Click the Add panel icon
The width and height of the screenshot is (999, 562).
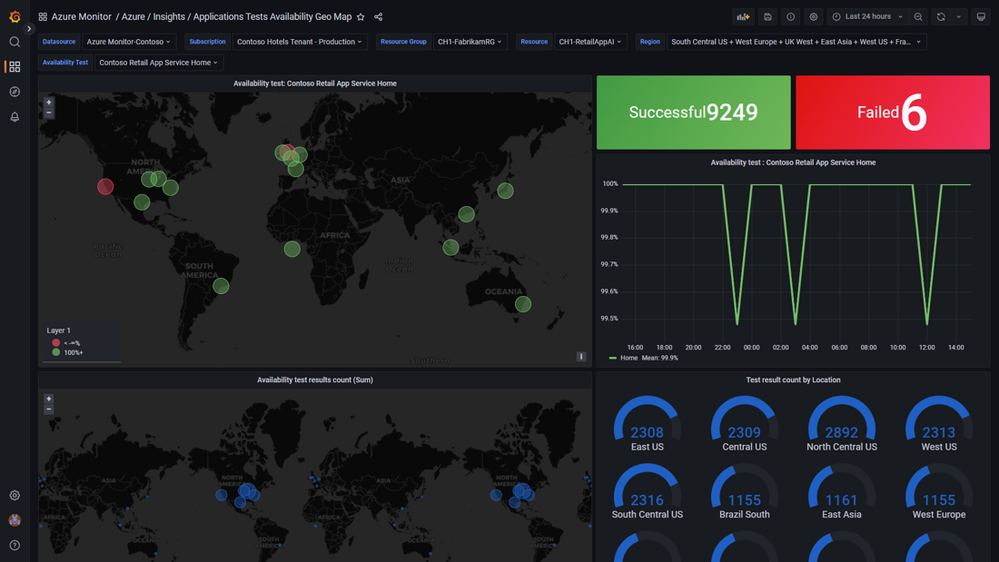pyautogui.click(x=743, y=17)
